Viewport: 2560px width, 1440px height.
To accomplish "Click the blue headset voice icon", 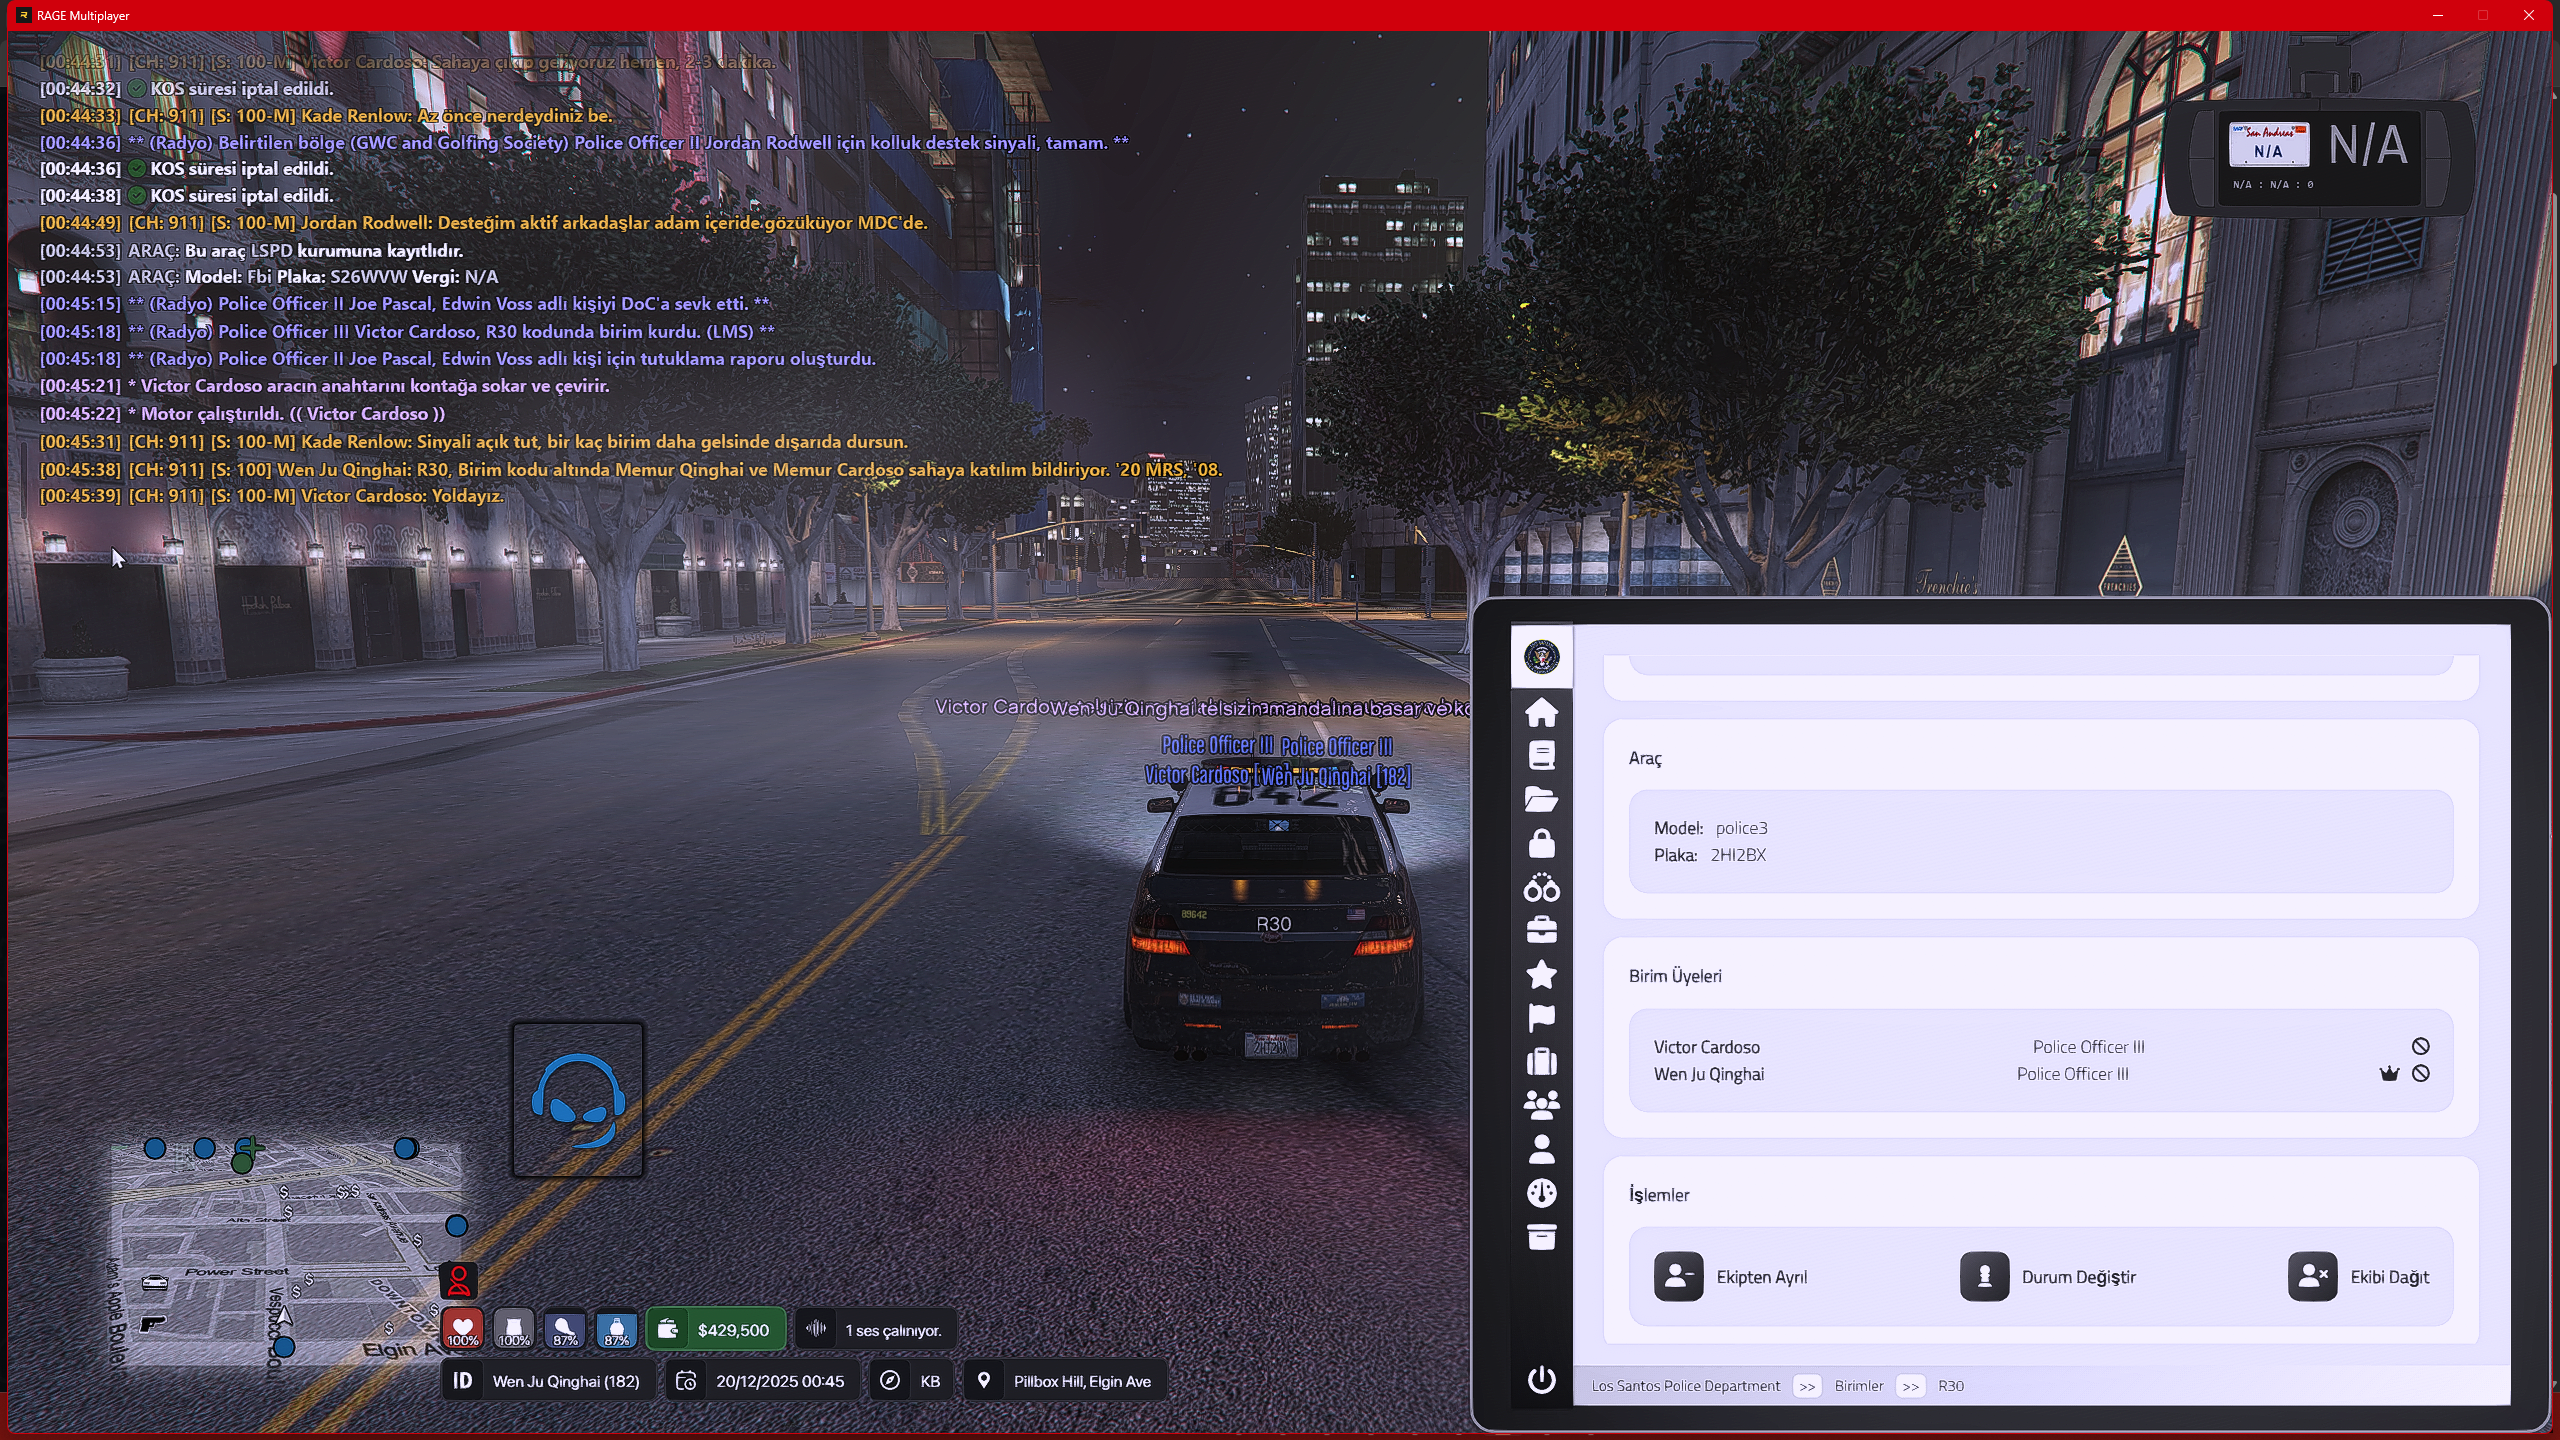I will coord(578,1100).
